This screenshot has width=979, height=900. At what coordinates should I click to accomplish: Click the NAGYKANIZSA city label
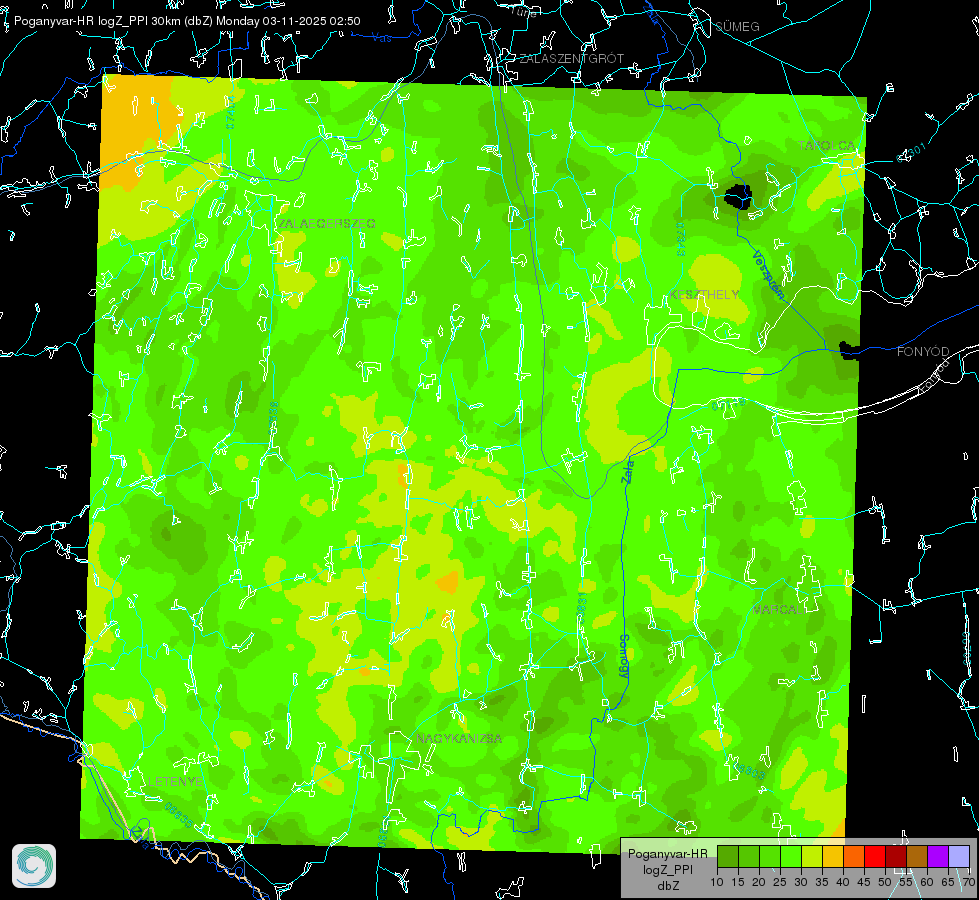coord(459,739)
